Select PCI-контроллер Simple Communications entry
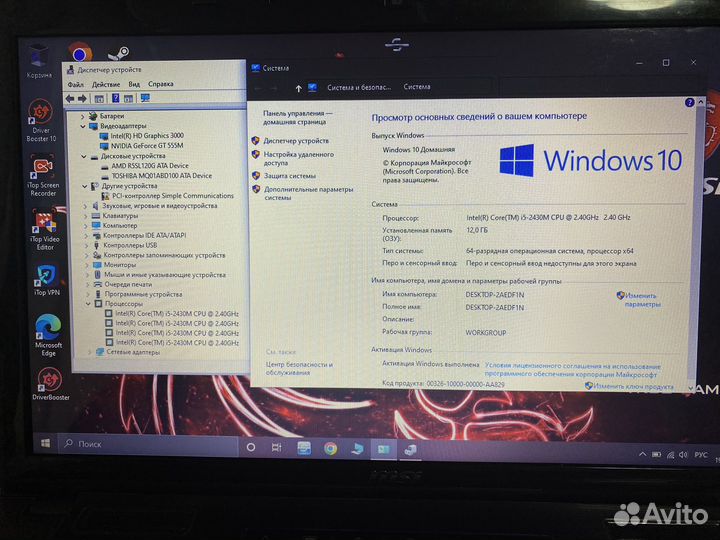720x540 pixels. (168, 196)
